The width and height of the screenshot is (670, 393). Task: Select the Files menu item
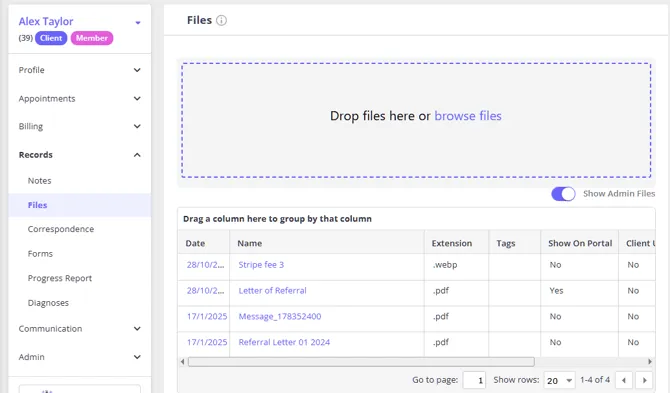pos(79,205)
